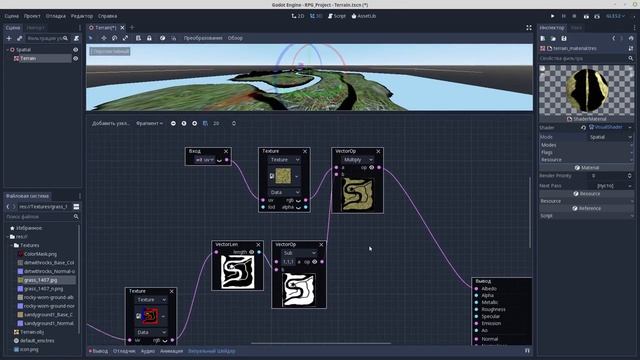Attach script icon in Scene dock
Image resolution: width=640 pixels, height=360 pixels.
point(76,38)
